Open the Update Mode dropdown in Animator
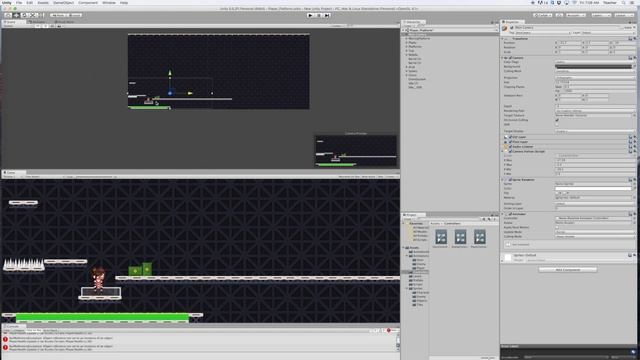 coord(595,232)
